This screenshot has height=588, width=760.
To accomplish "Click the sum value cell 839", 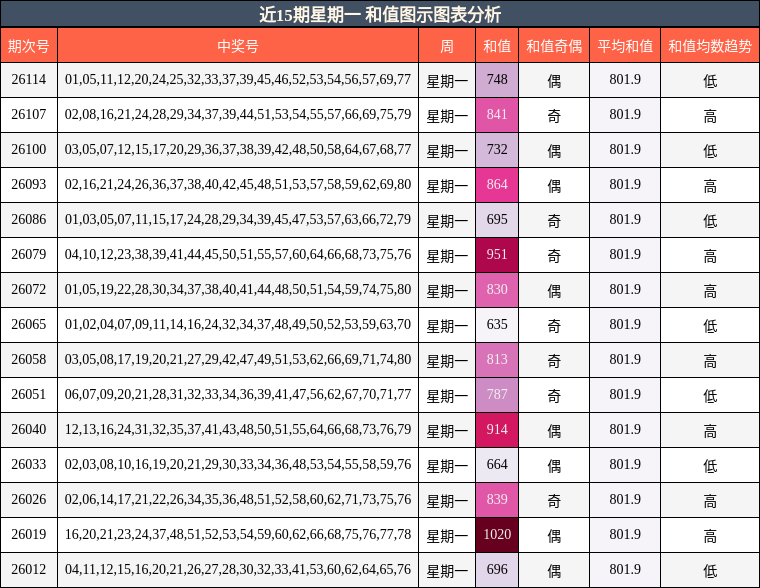I will pyautogui.click(x=497, y=500).
